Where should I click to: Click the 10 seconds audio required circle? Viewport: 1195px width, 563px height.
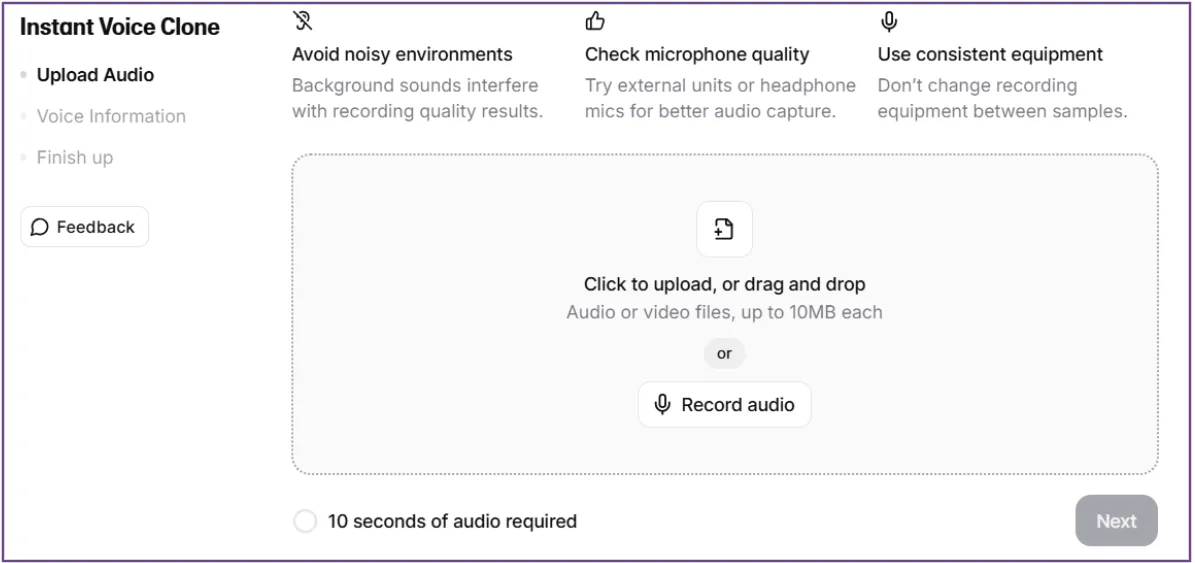click(305, 521)
